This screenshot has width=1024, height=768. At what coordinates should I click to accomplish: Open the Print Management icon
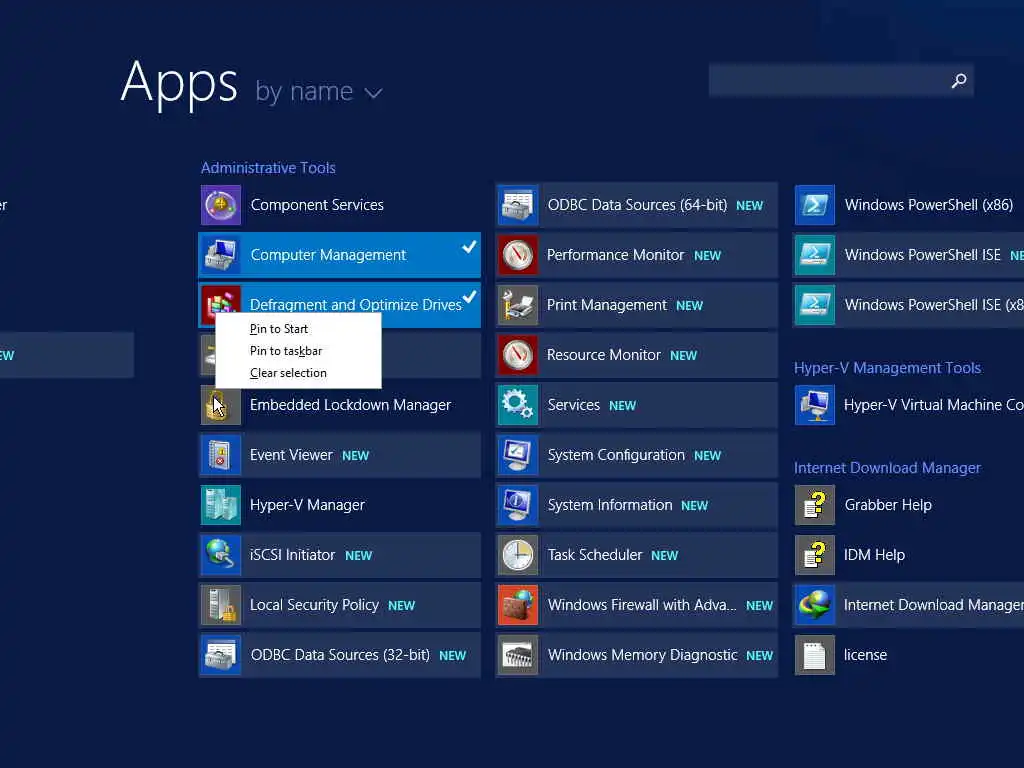[x=518, y=304]
